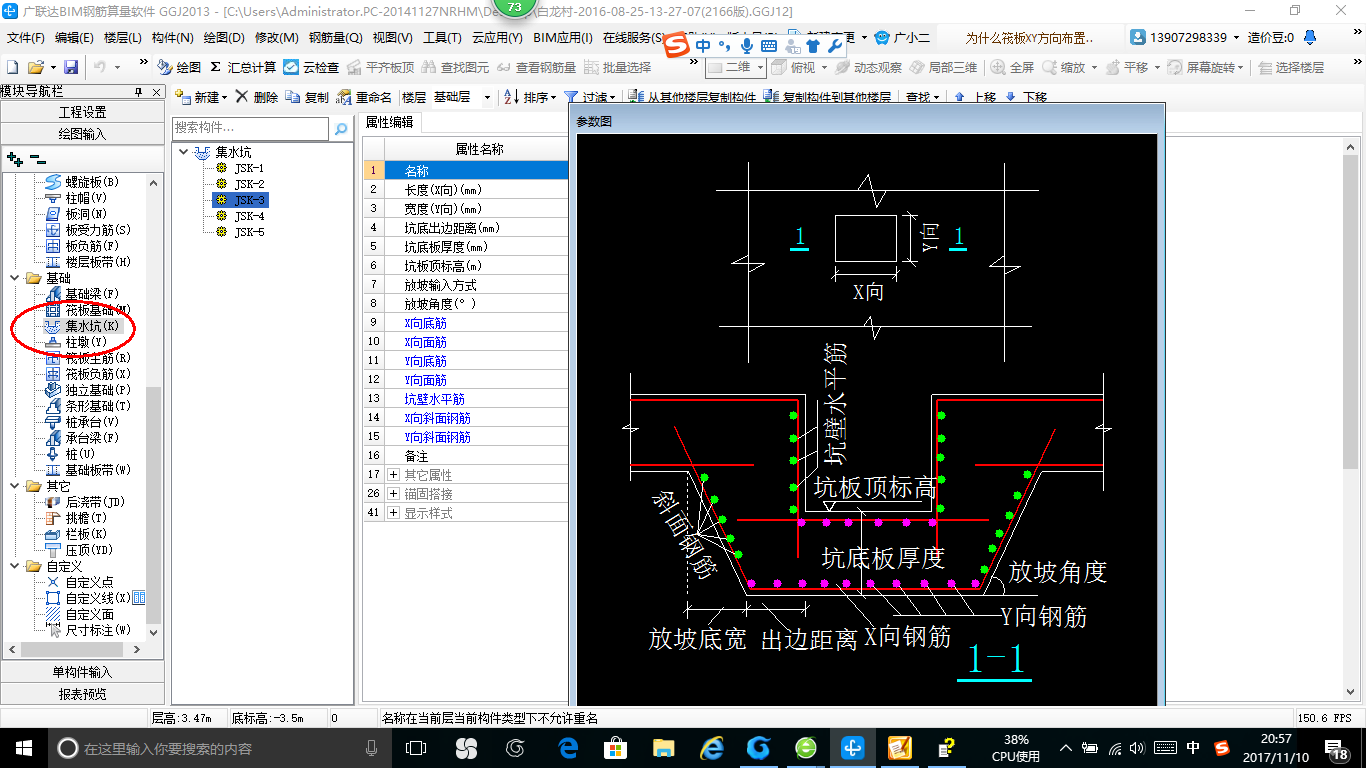Open the 楼层(L) menu
This screenshot has width=1366, height=768.
pos(123,38)
